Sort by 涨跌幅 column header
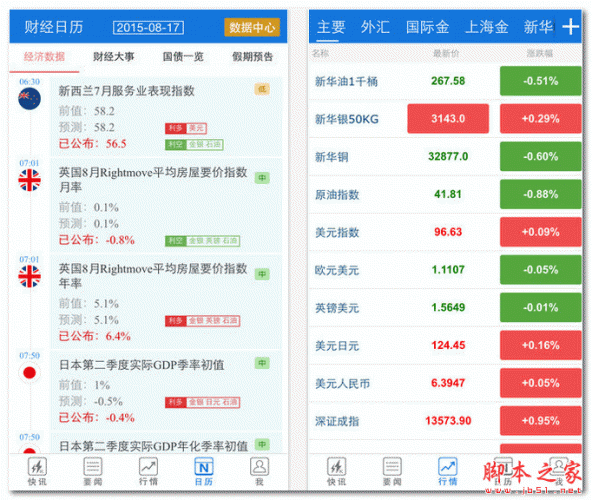This screenshot has width=592, height=500. 540,53
